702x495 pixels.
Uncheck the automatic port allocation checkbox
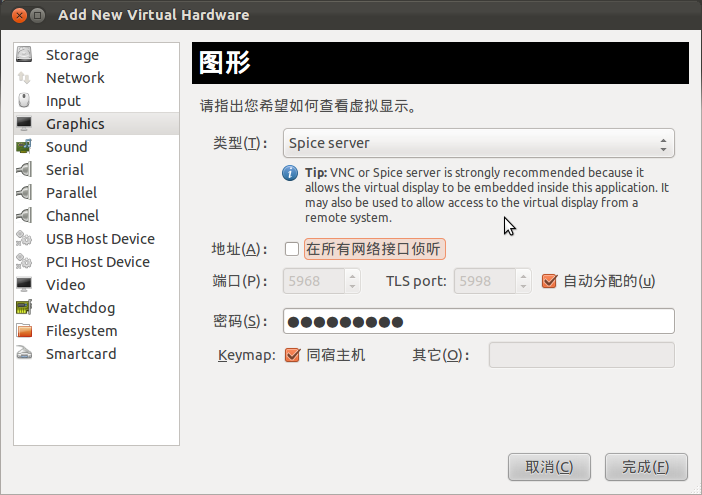(x=549, y=281)
